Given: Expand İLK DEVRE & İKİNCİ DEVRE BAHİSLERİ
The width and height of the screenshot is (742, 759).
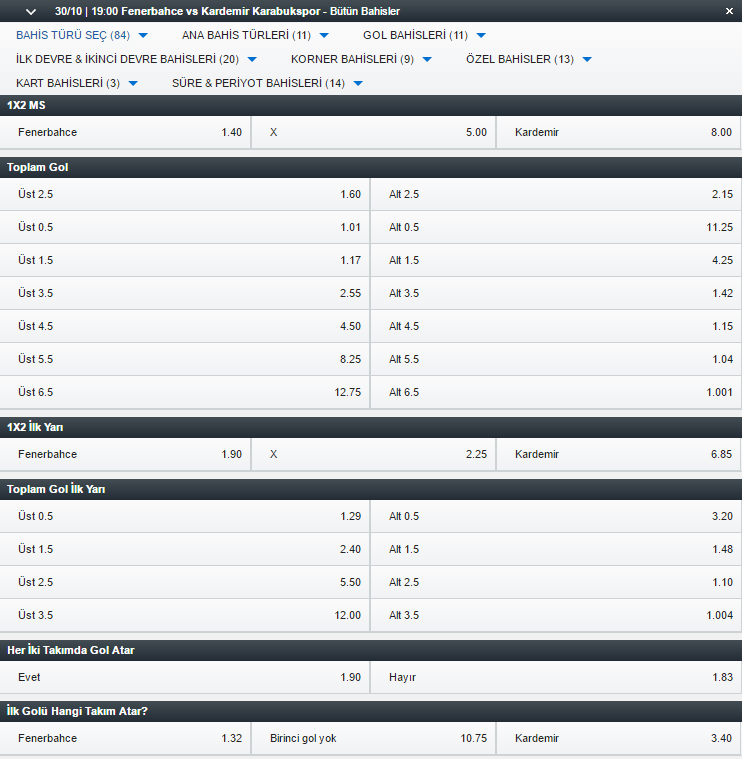Looking at the screenshot, I should pos(136,60).
